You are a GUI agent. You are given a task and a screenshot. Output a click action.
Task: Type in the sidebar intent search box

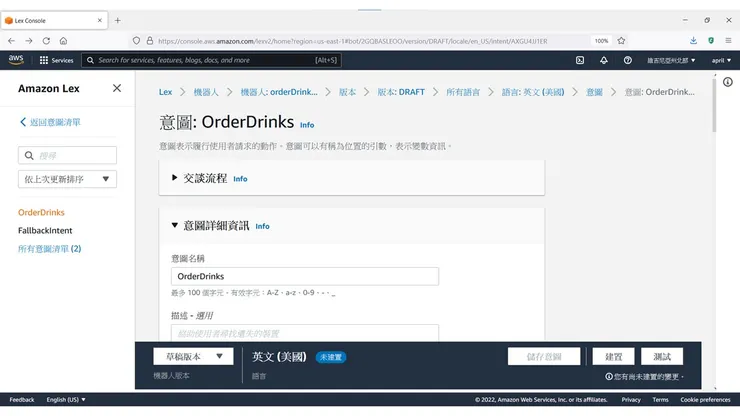point(67,155)
